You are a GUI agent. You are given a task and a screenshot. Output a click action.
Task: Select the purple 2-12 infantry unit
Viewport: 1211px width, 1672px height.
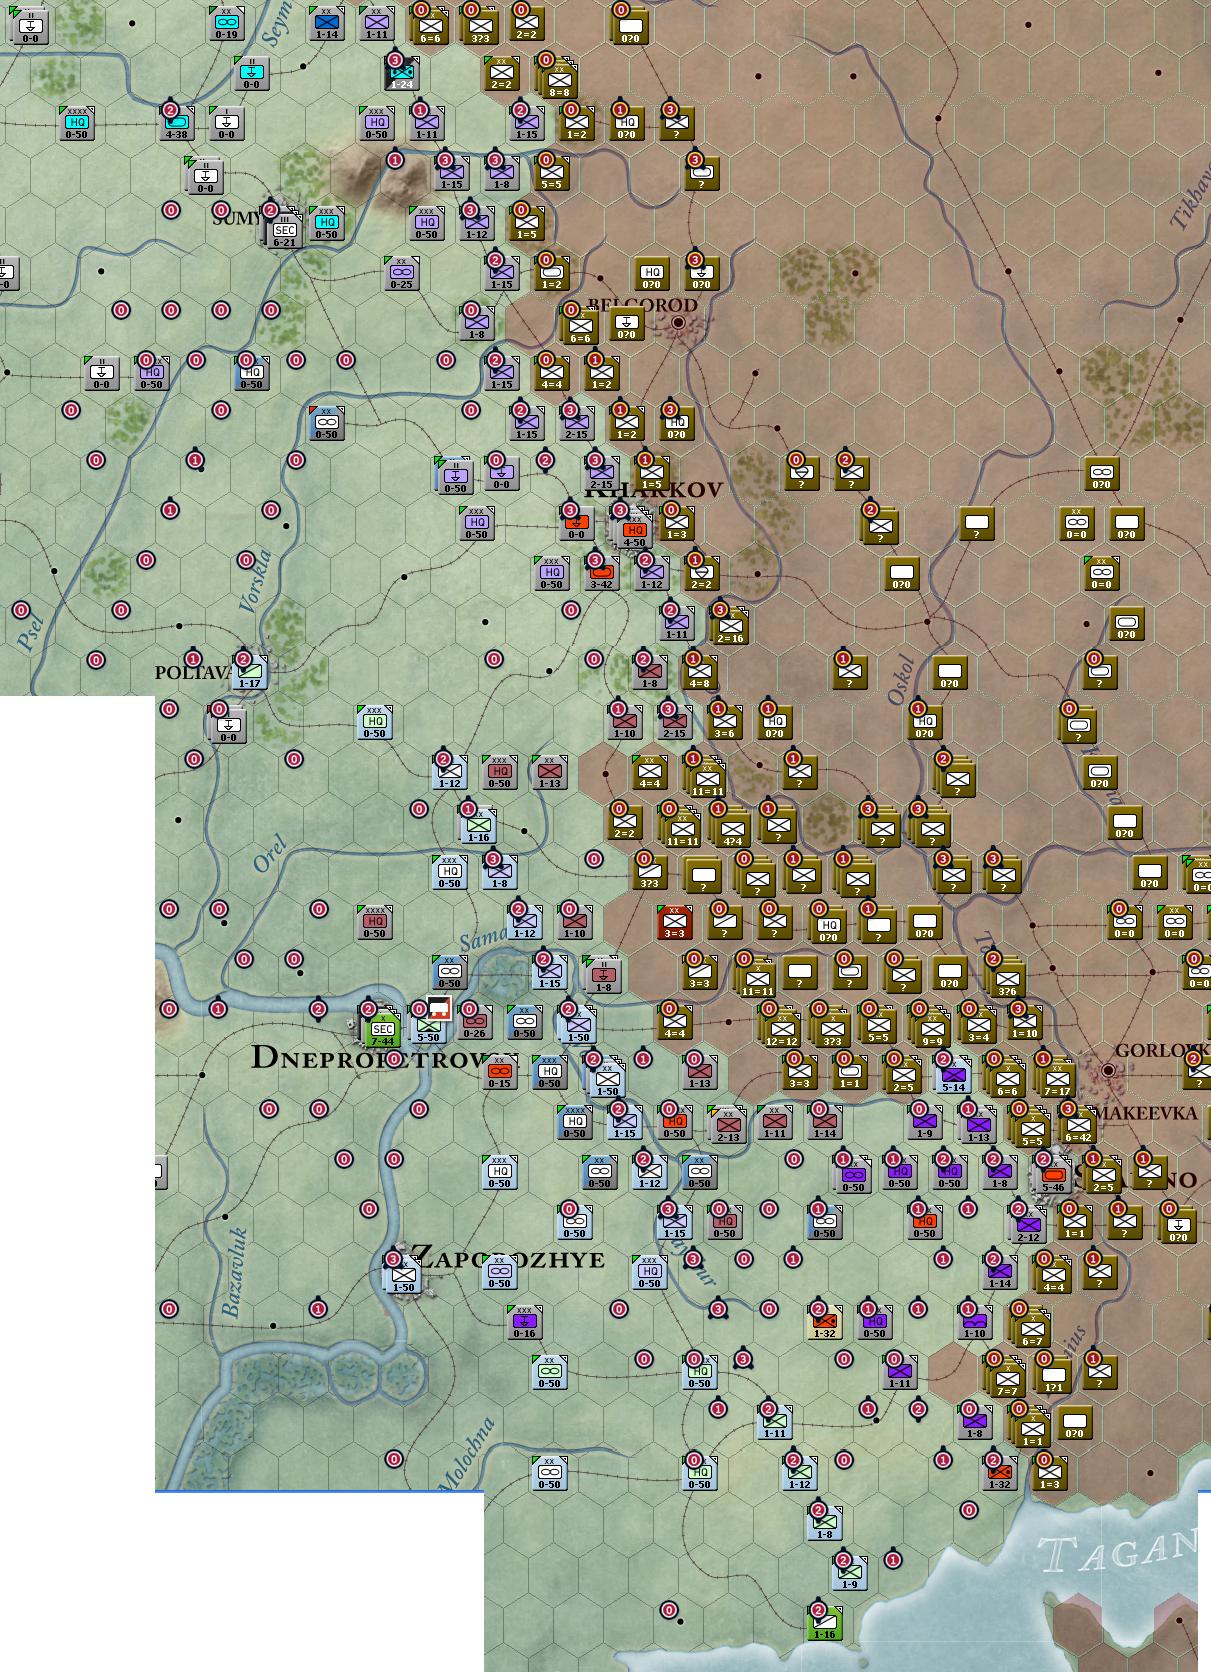1028,1227
